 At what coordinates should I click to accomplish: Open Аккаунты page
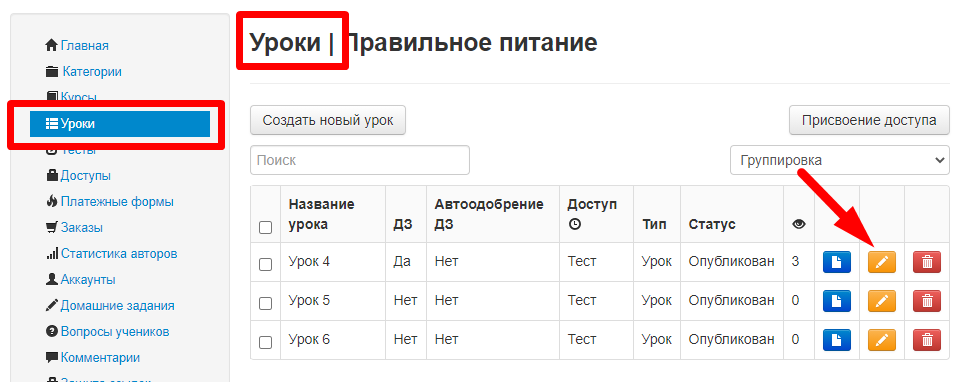[88, 279]
